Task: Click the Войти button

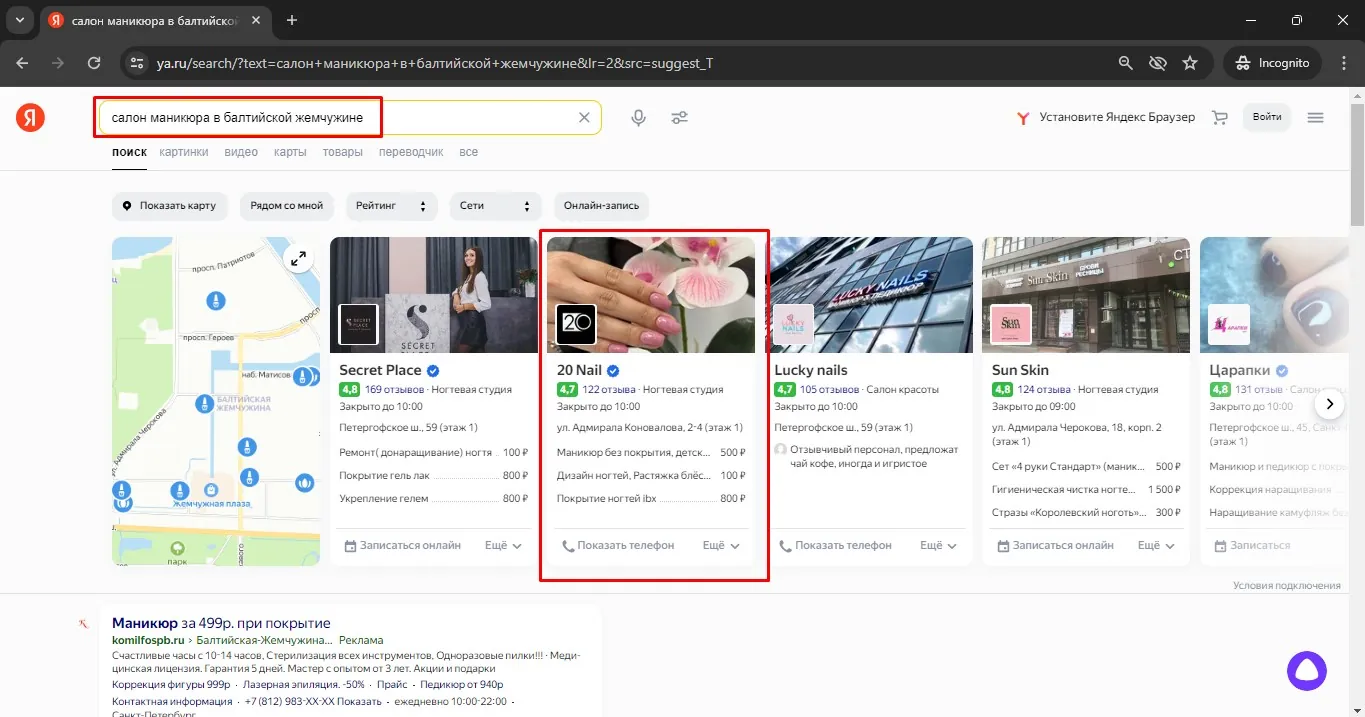Action: (1267, 117)
